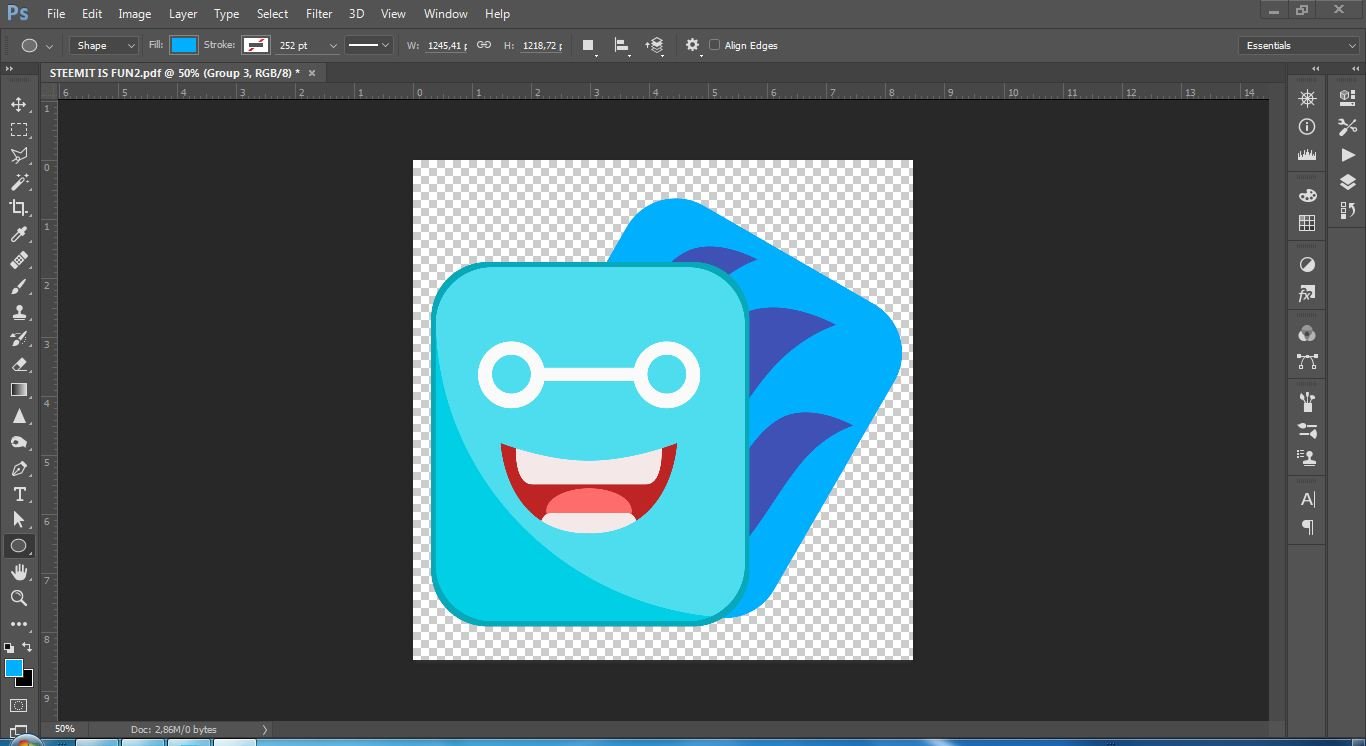Select the Rectangular Marquee tool
Screen dimensions: 1366x746
19,130
